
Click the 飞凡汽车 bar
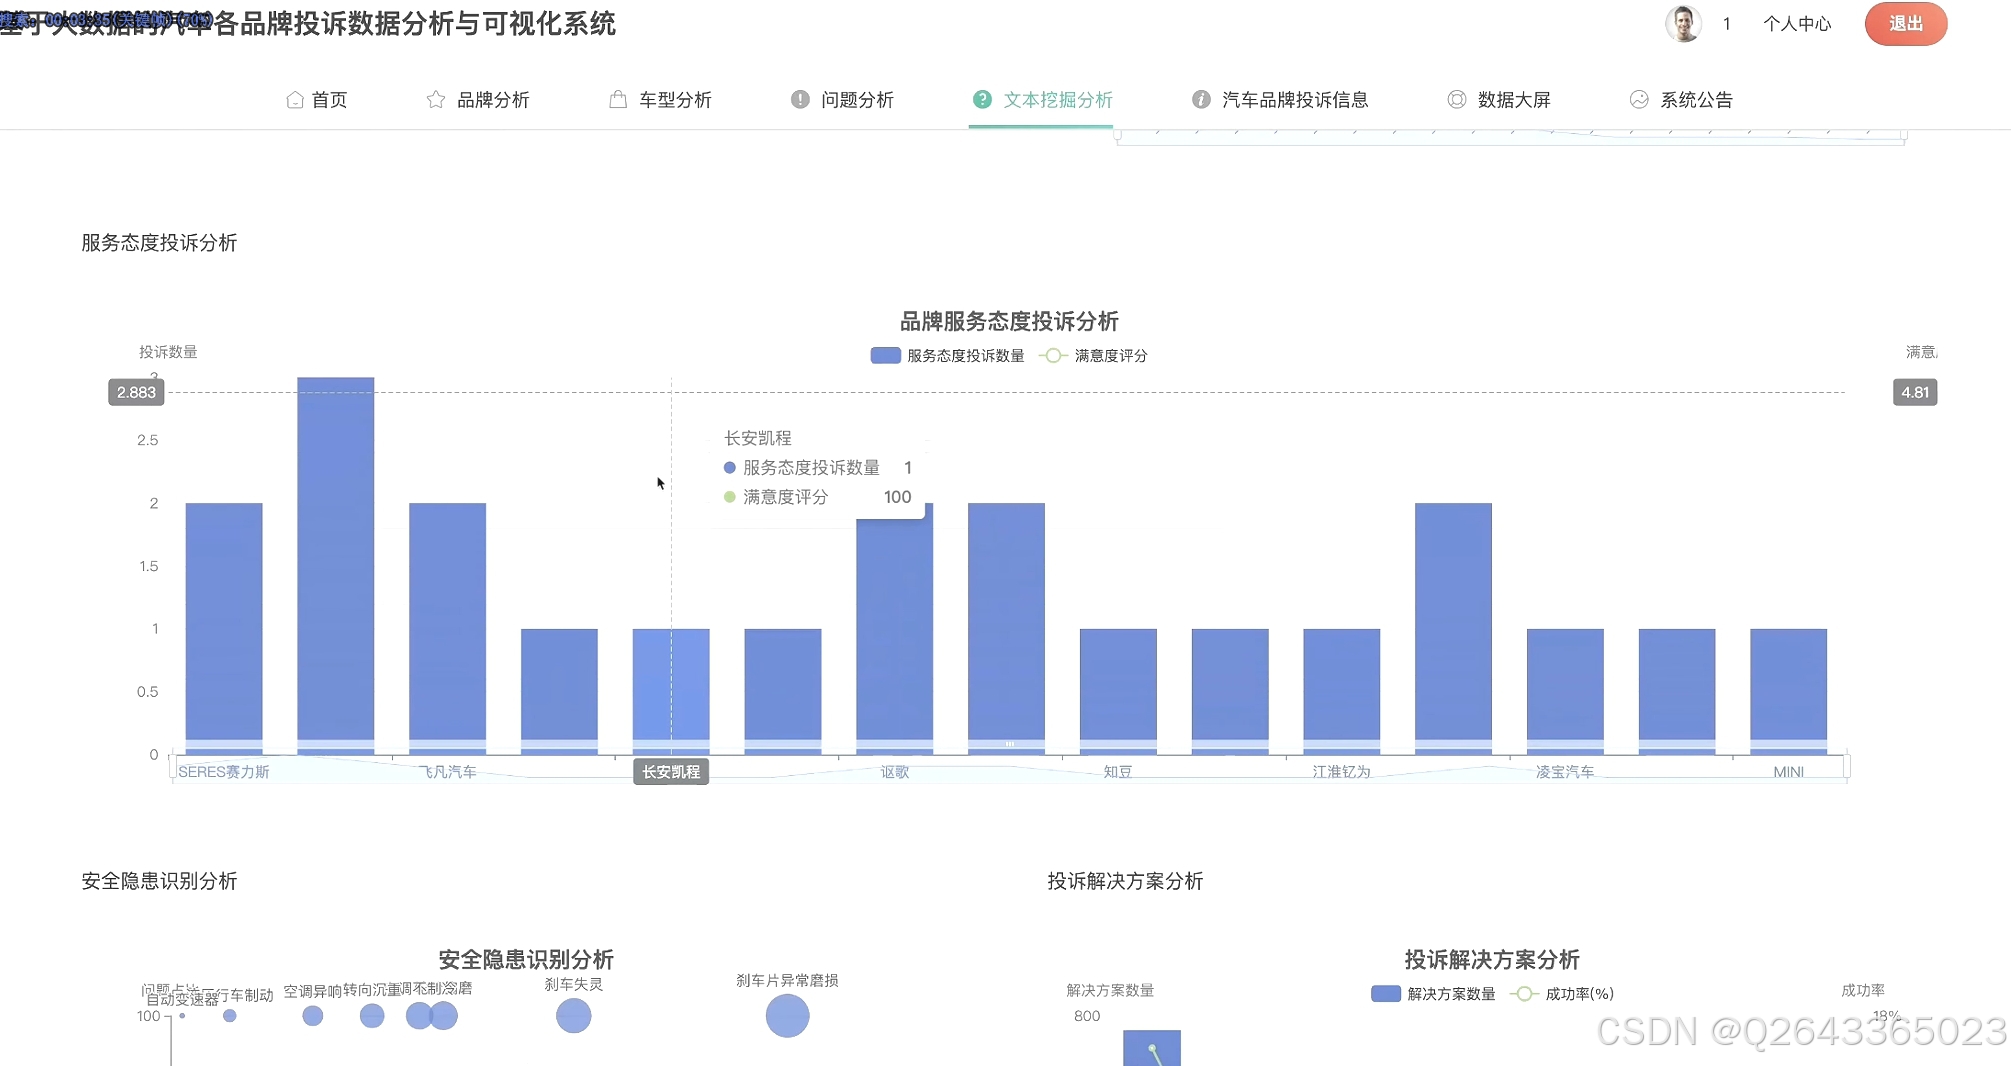pos(448,628)
